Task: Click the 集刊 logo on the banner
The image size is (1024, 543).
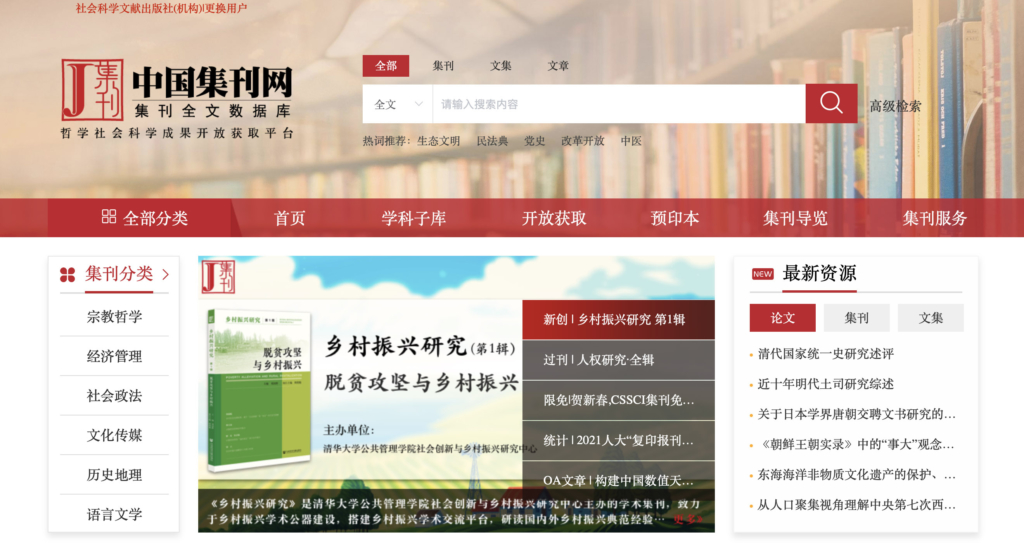Action: coord(218,277)
